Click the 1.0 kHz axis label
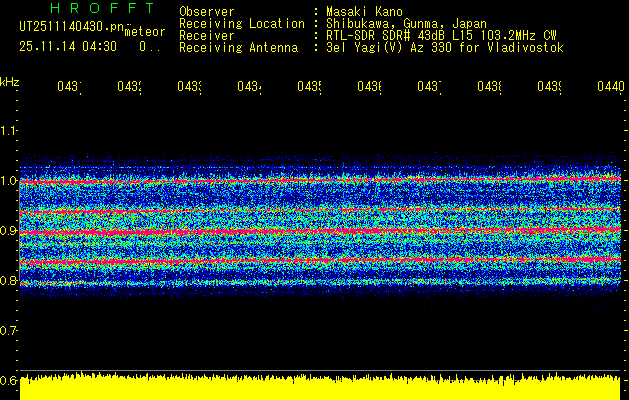The image size is (629, 400). coord(8,181)
